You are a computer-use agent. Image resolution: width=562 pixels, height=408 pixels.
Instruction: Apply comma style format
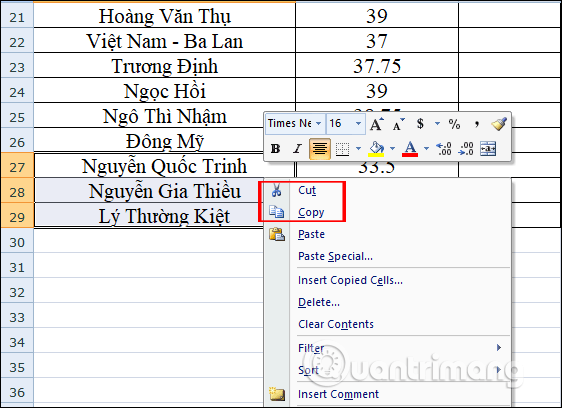(476, 124)
